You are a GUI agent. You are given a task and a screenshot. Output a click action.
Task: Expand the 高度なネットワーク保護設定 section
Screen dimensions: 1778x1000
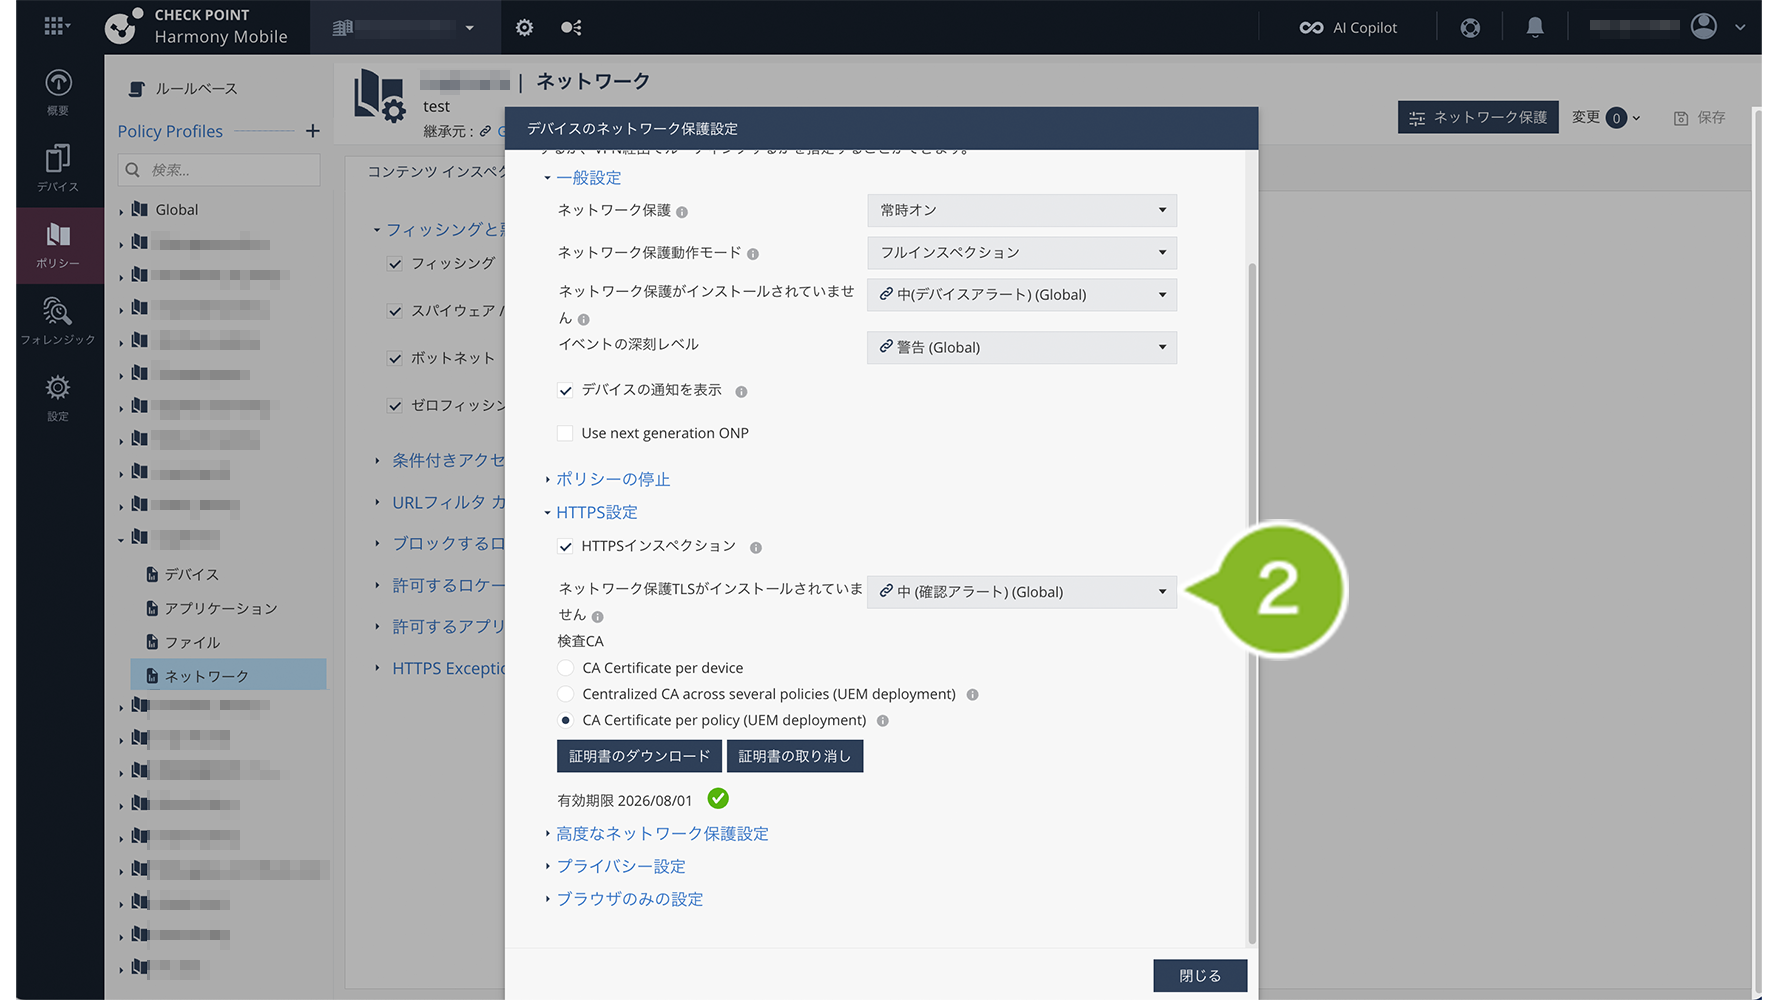[662, 834]
